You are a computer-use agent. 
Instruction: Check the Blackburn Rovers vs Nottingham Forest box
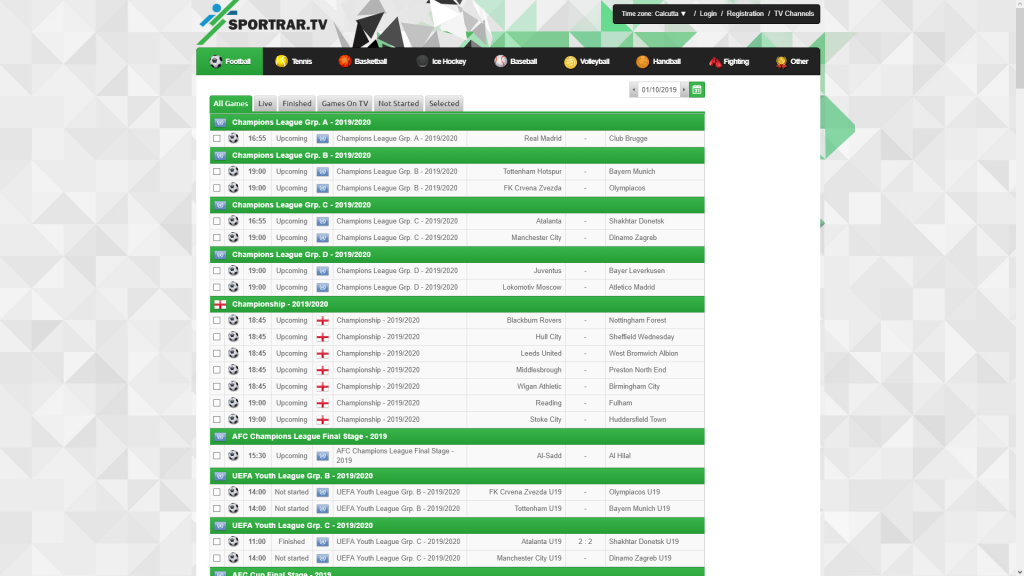[217, 321]
